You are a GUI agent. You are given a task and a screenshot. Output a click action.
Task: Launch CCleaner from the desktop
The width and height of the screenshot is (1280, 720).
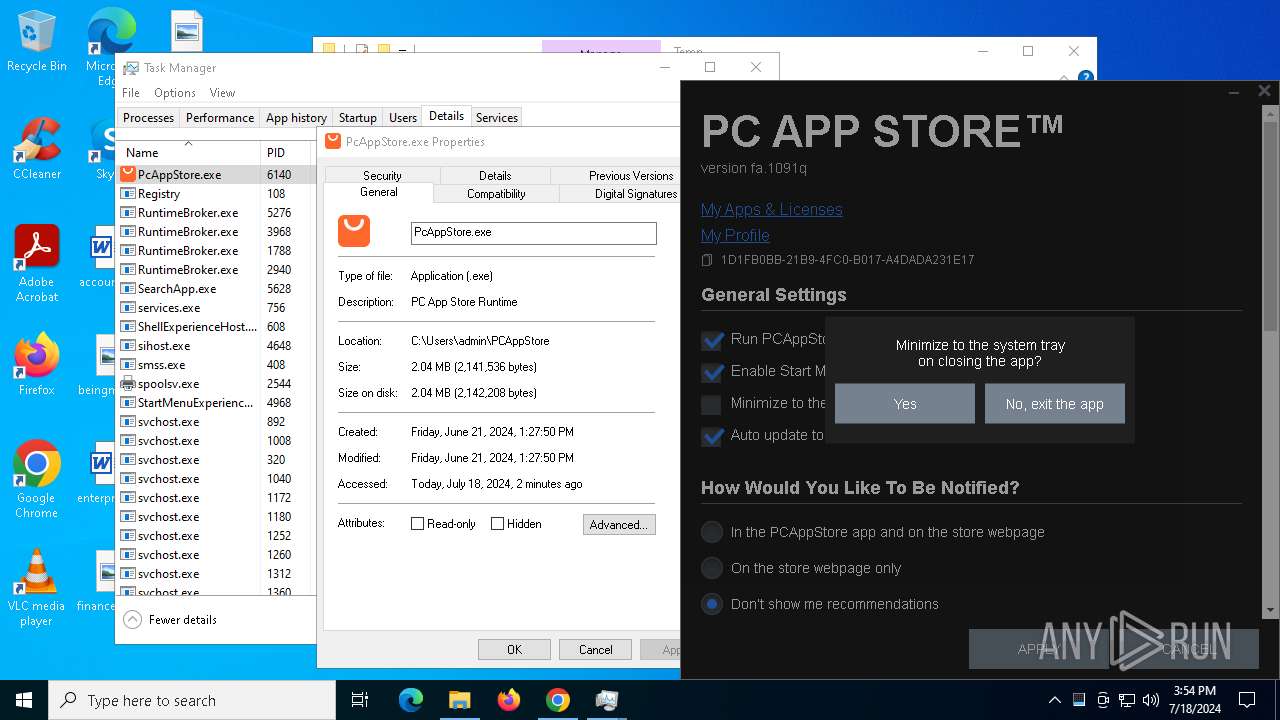click(36, 150)
